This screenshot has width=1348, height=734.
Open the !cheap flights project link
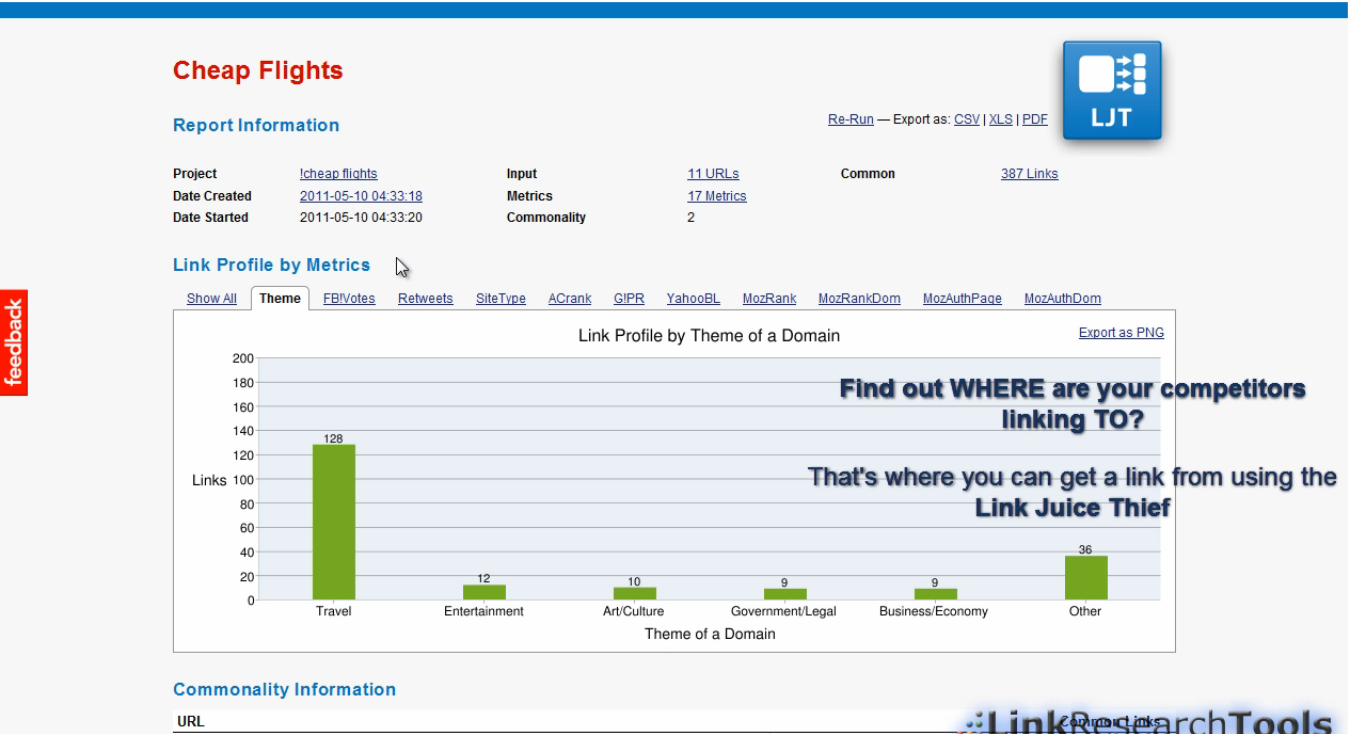click(339, 174)
